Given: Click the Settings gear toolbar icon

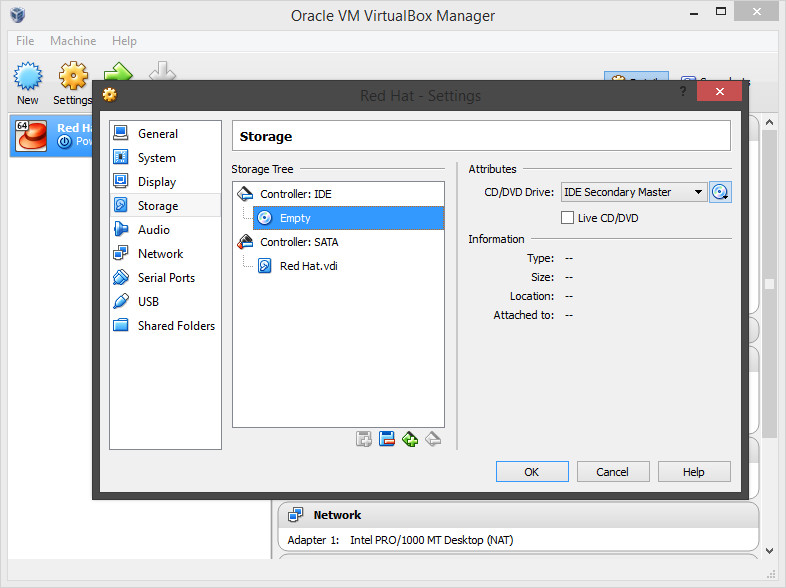Looking at the screenshot, I should 73,76.
